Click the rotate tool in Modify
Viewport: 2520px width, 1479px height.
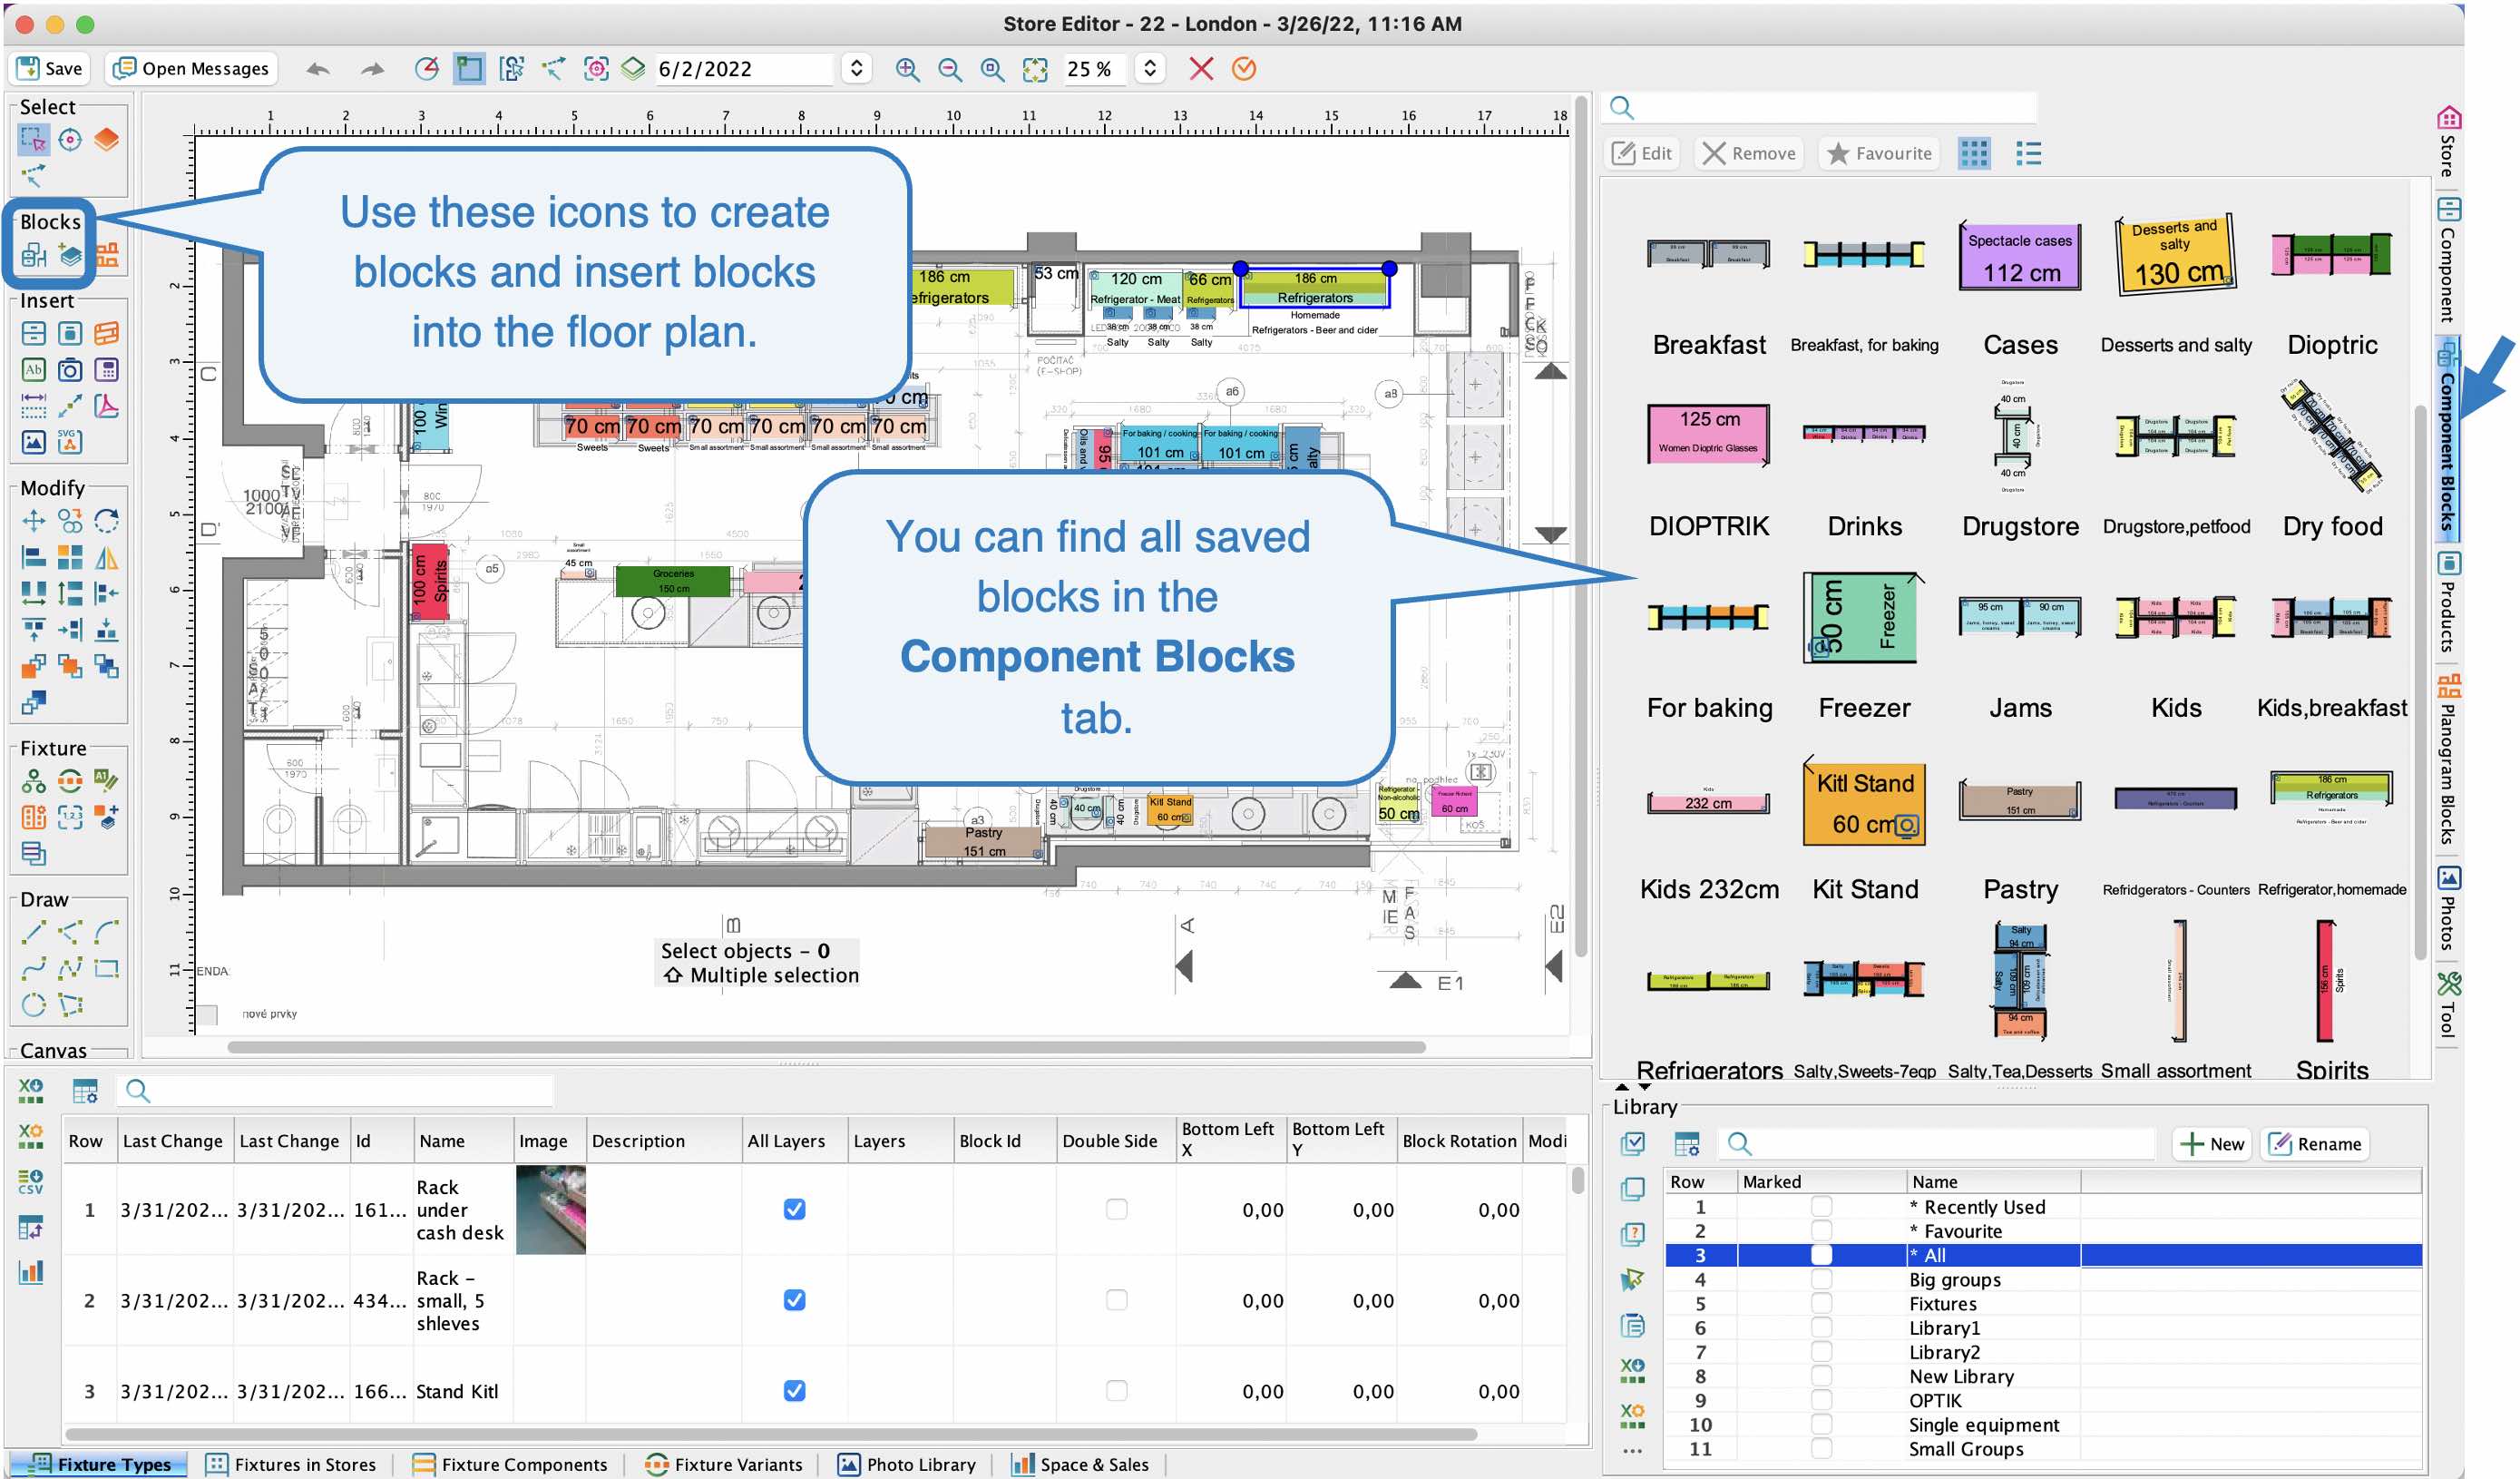pos(106,521)
